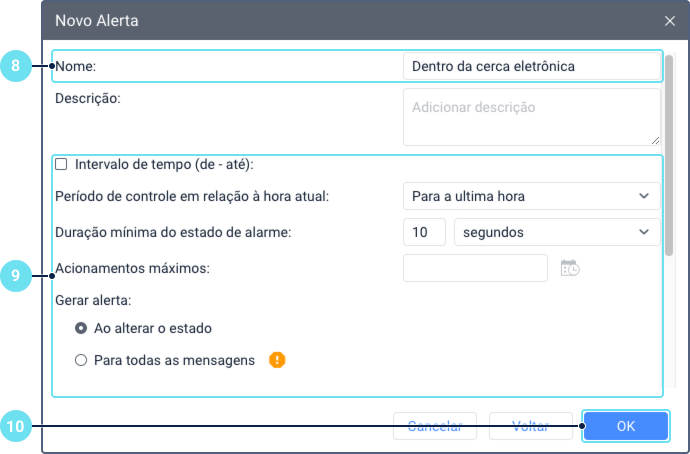Enable the Intervalo de tempo checkbox

(62, 164)
